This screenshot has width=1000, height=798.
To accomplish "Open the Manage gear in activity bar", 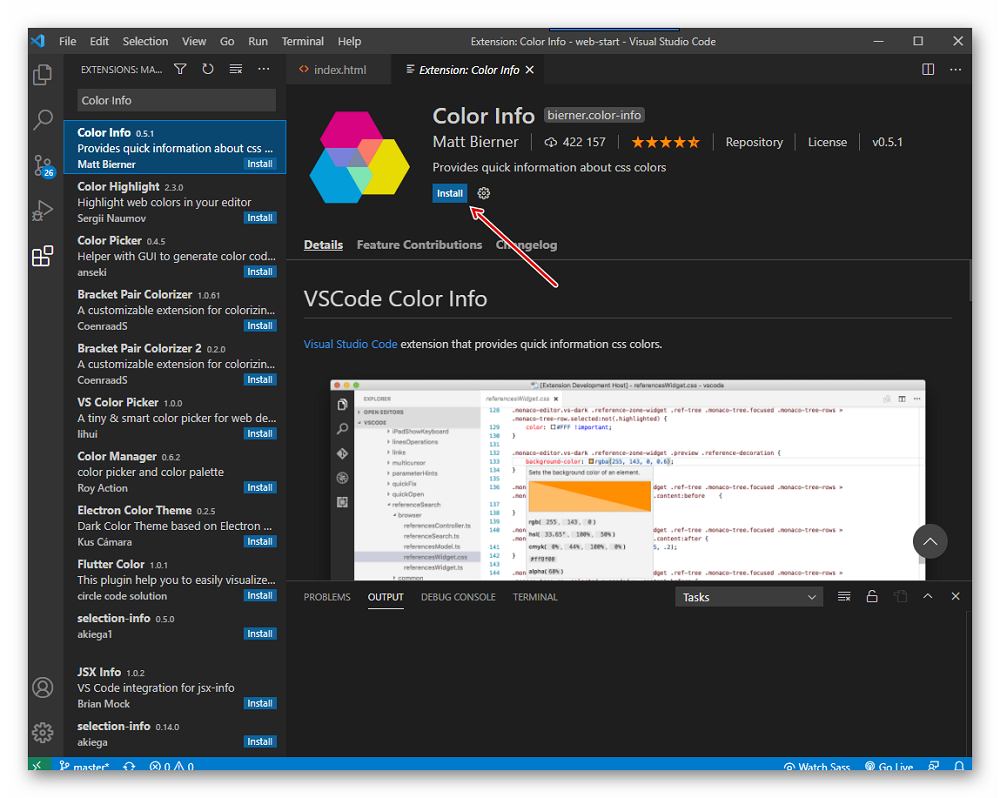I will coord(43,732).
